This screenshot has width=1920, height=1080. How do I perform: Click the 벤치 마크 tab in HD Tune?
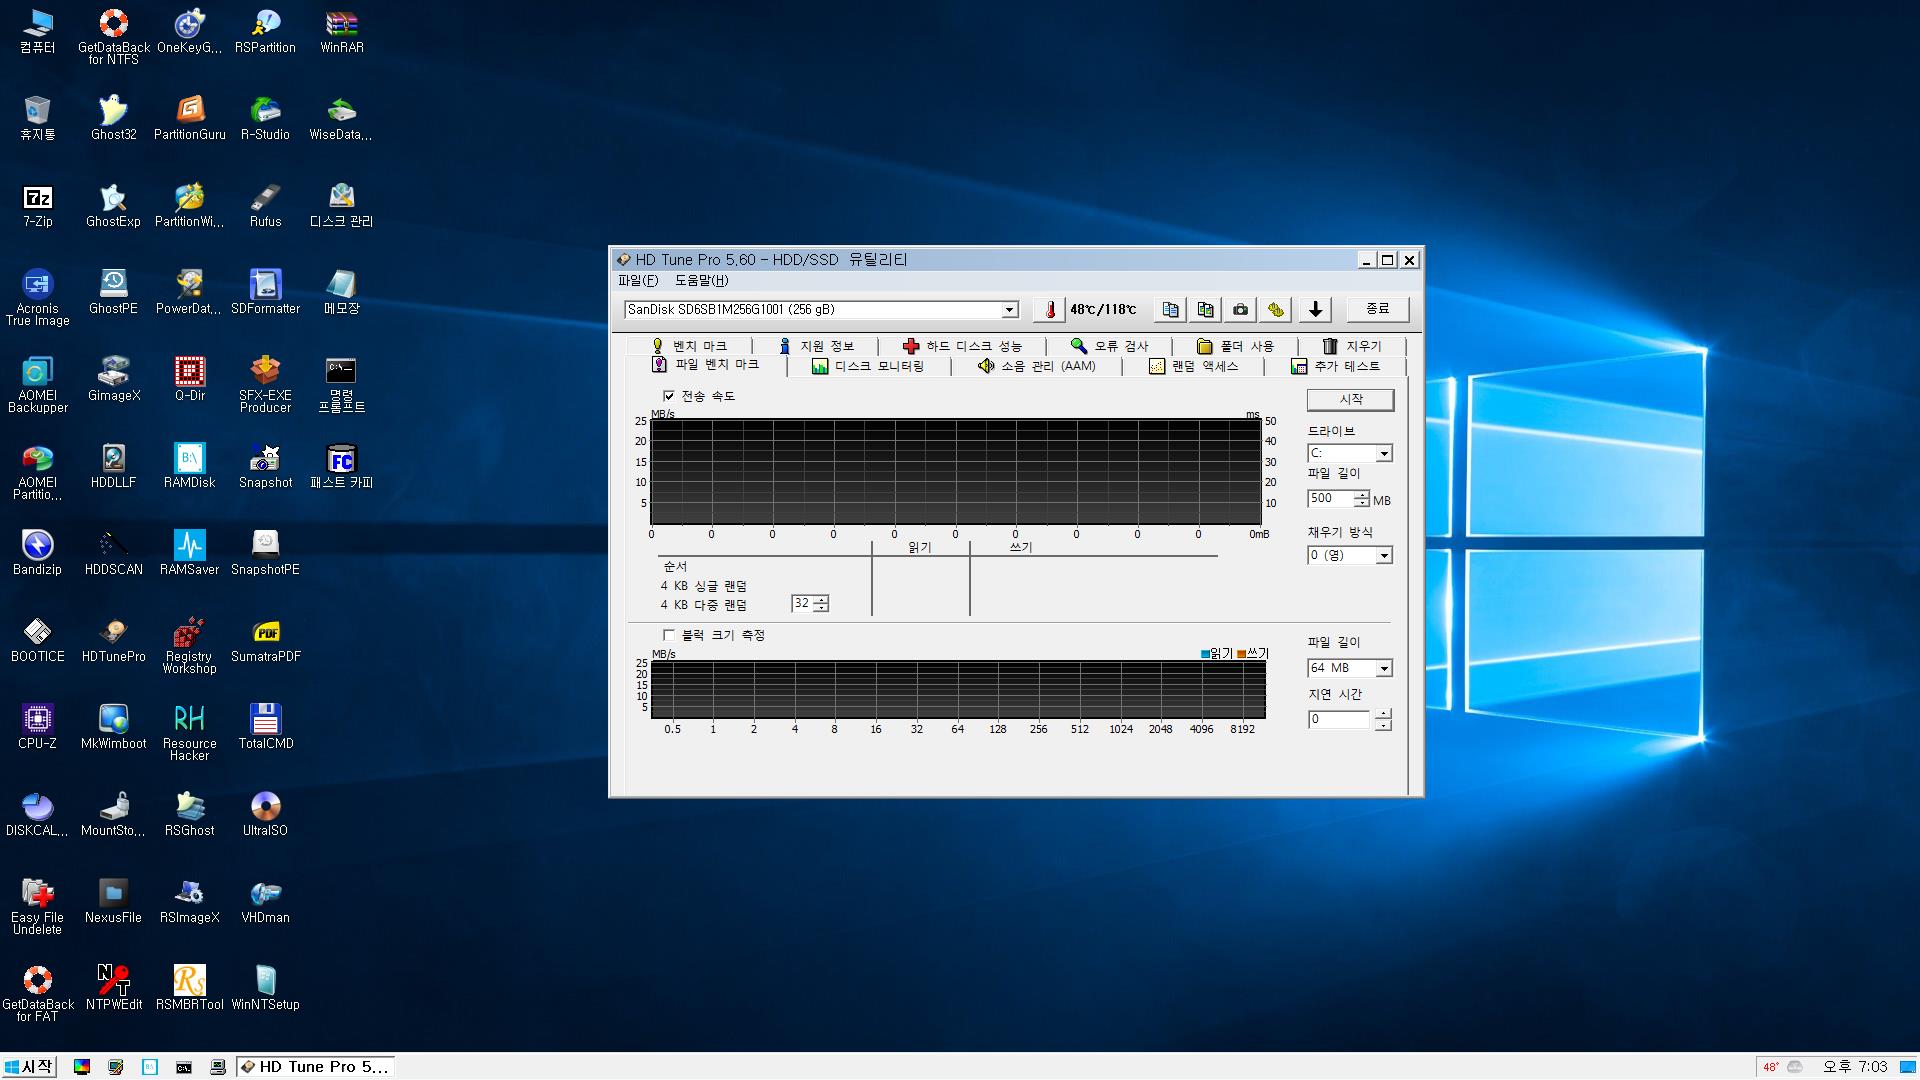pyautogui.click(x=691, y=344)
